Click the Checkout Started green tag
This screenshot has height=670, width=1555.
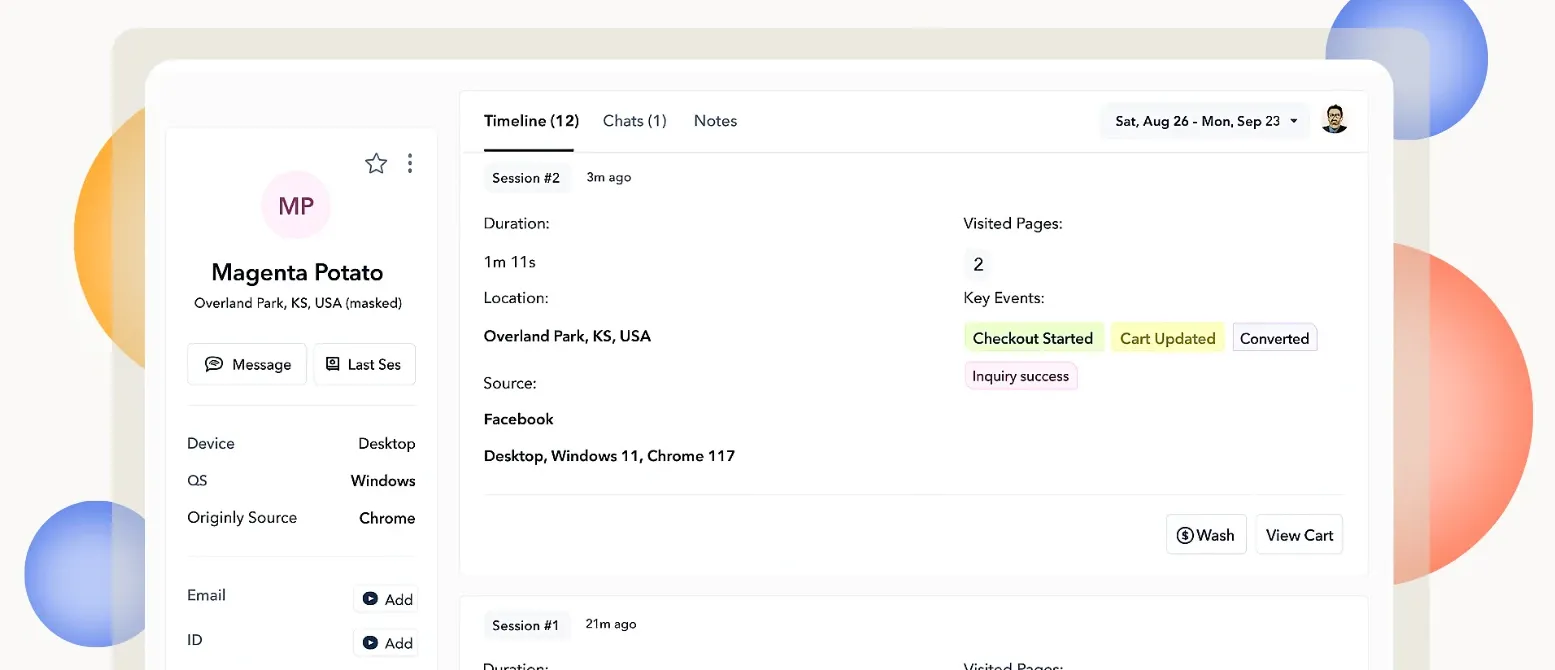click(1033, 338)
